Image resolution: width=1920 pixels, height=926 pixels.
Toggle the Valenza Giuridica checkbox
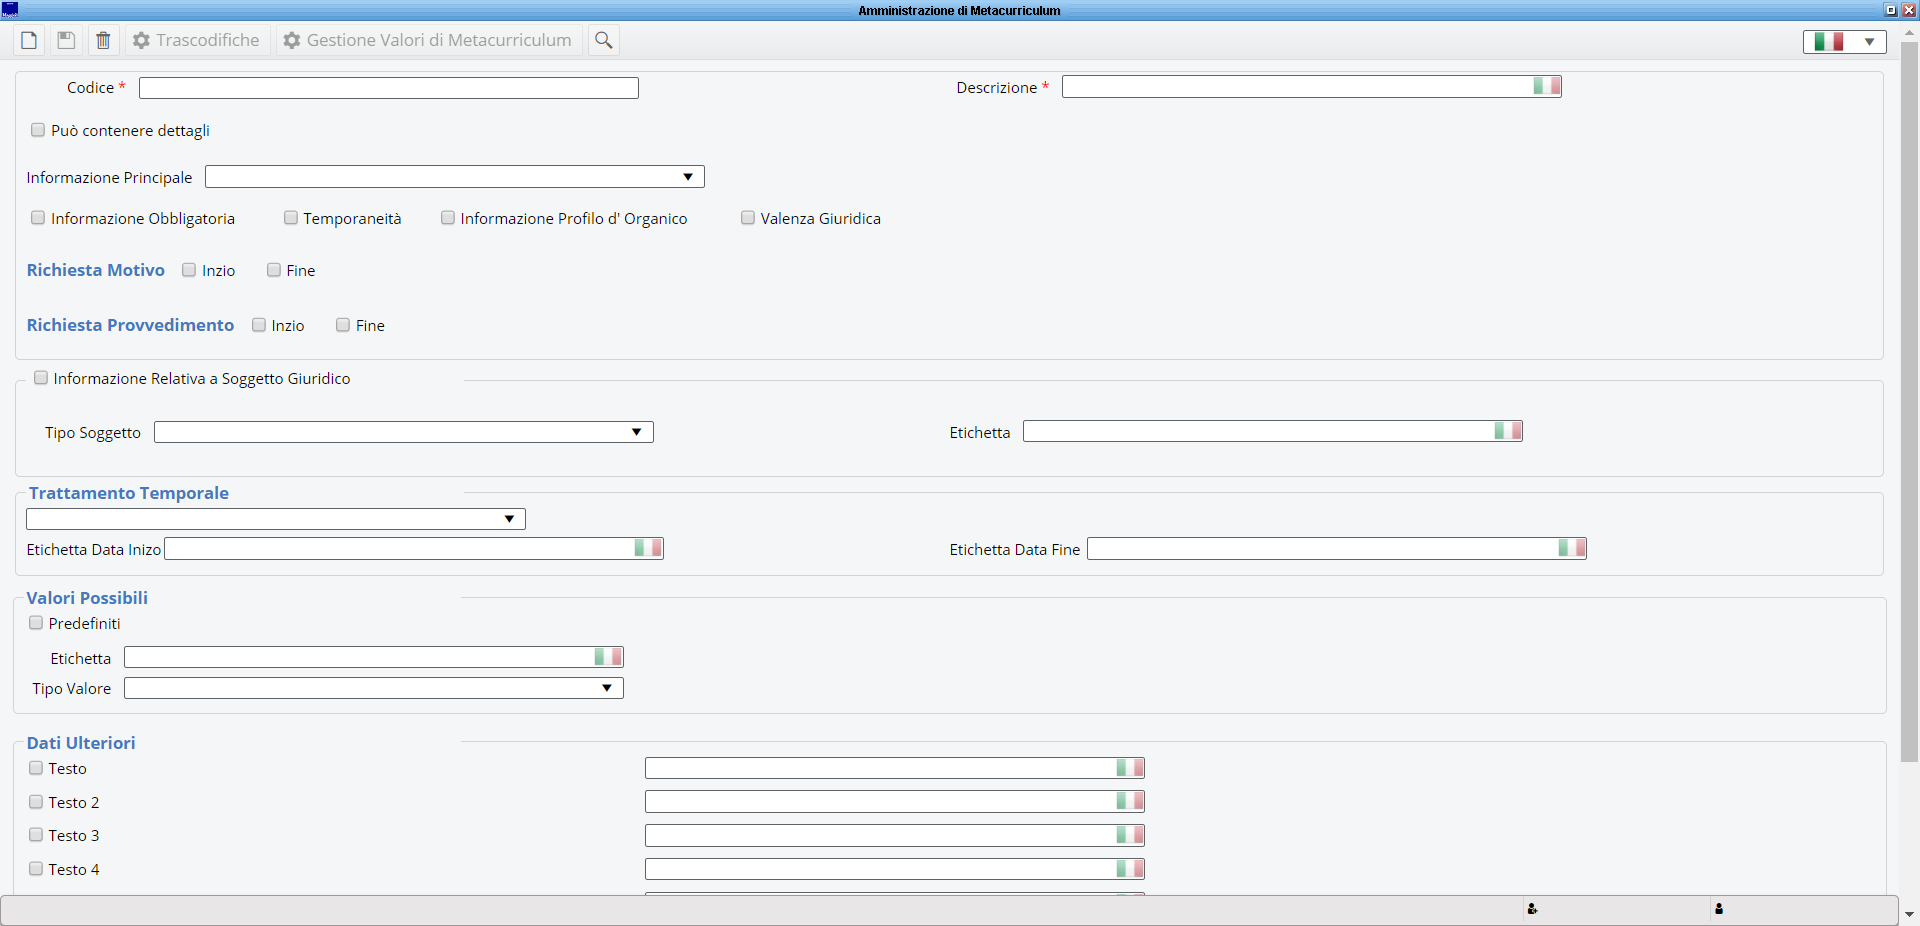tap(748, 218)
